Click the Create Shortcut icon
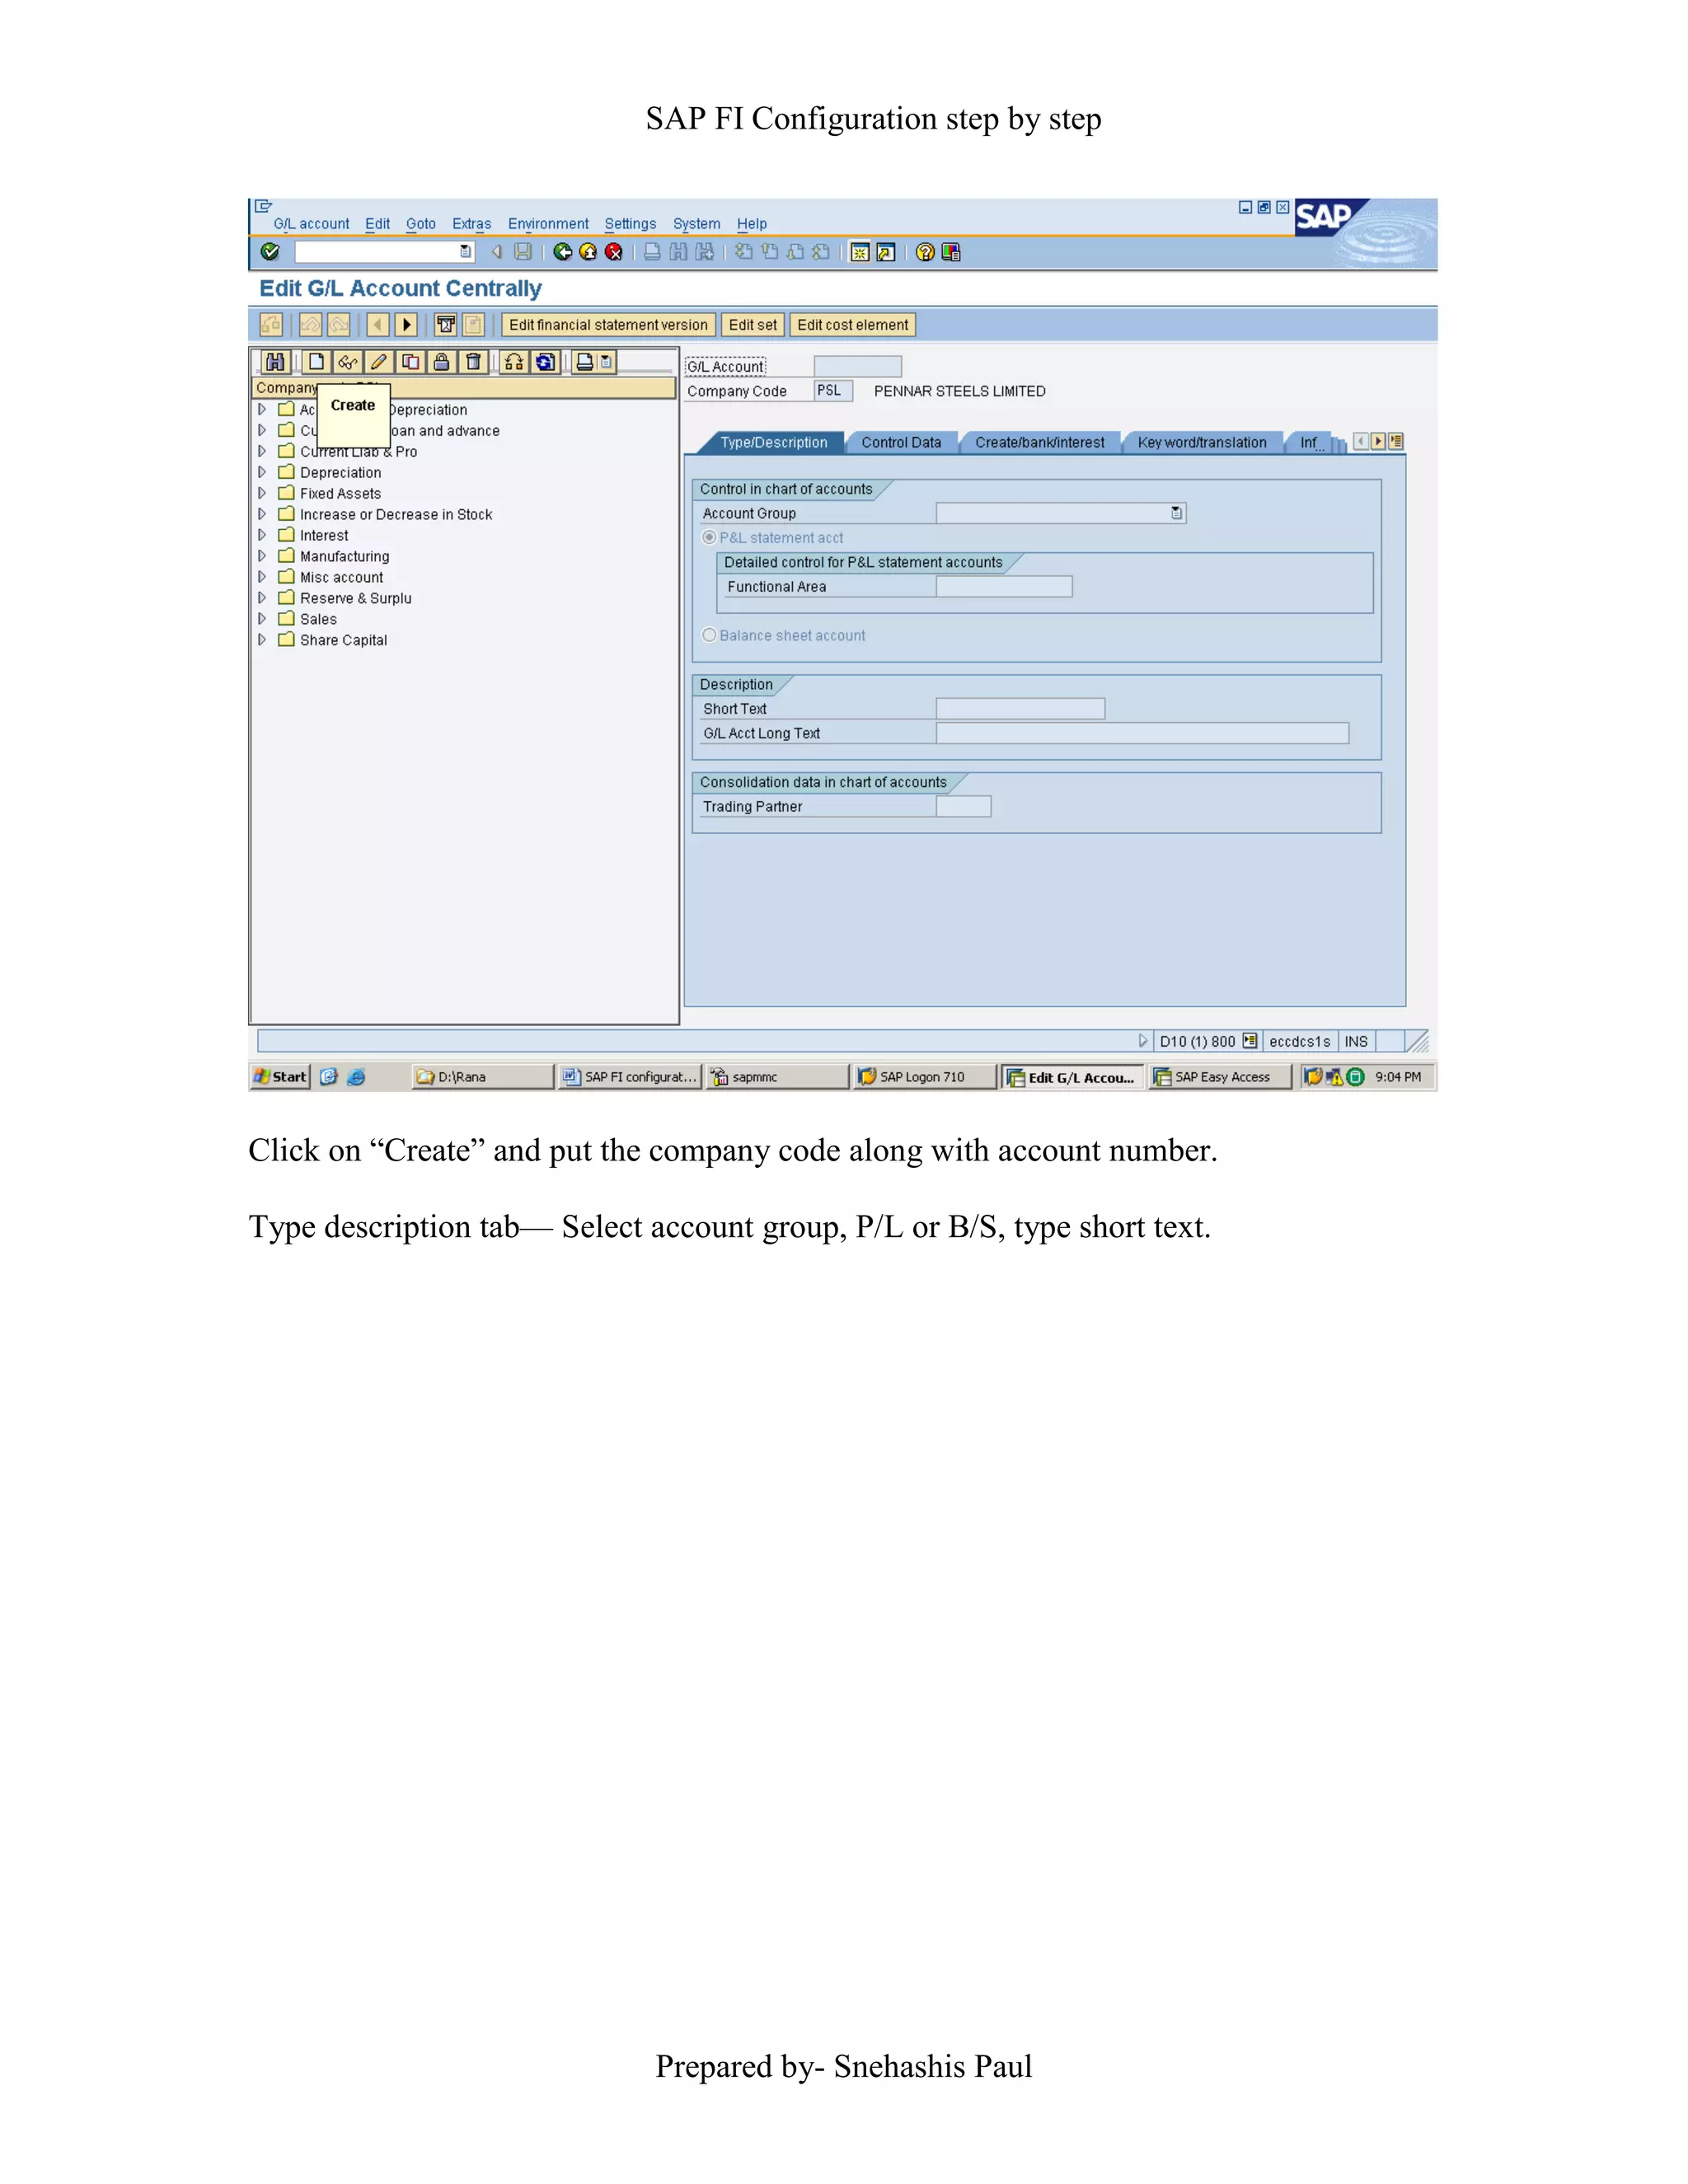The image size is (1688, 2184). 886,252
